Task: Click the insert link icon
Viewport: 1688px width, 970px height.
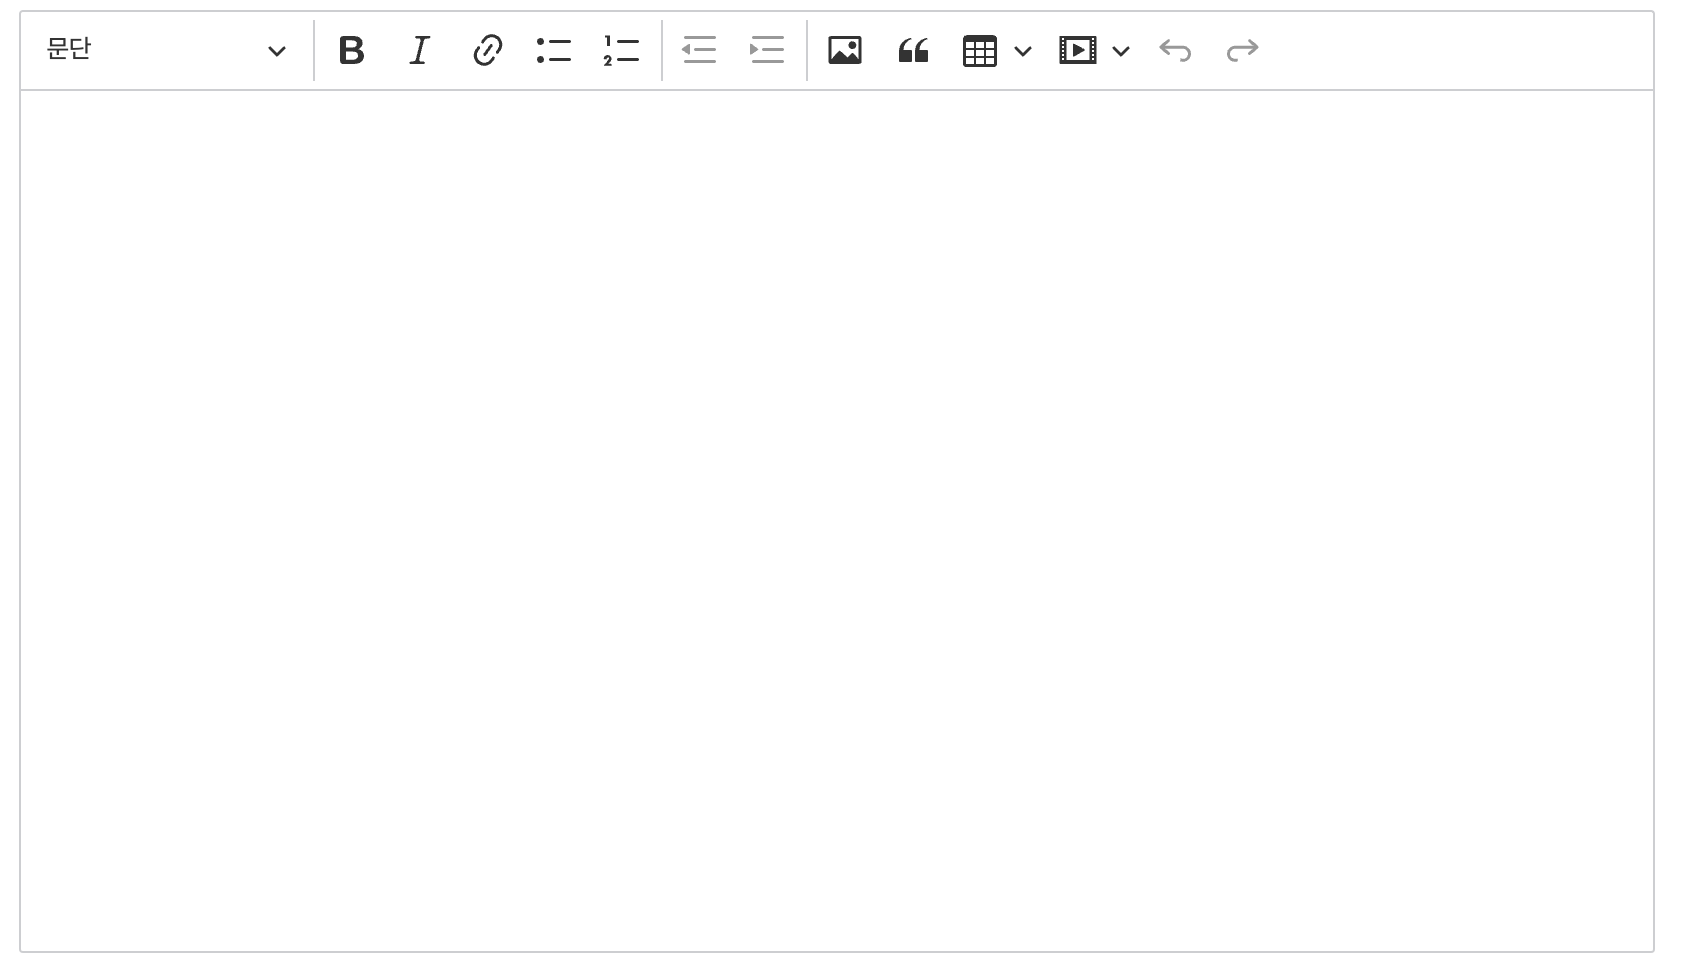Action: 487,50
